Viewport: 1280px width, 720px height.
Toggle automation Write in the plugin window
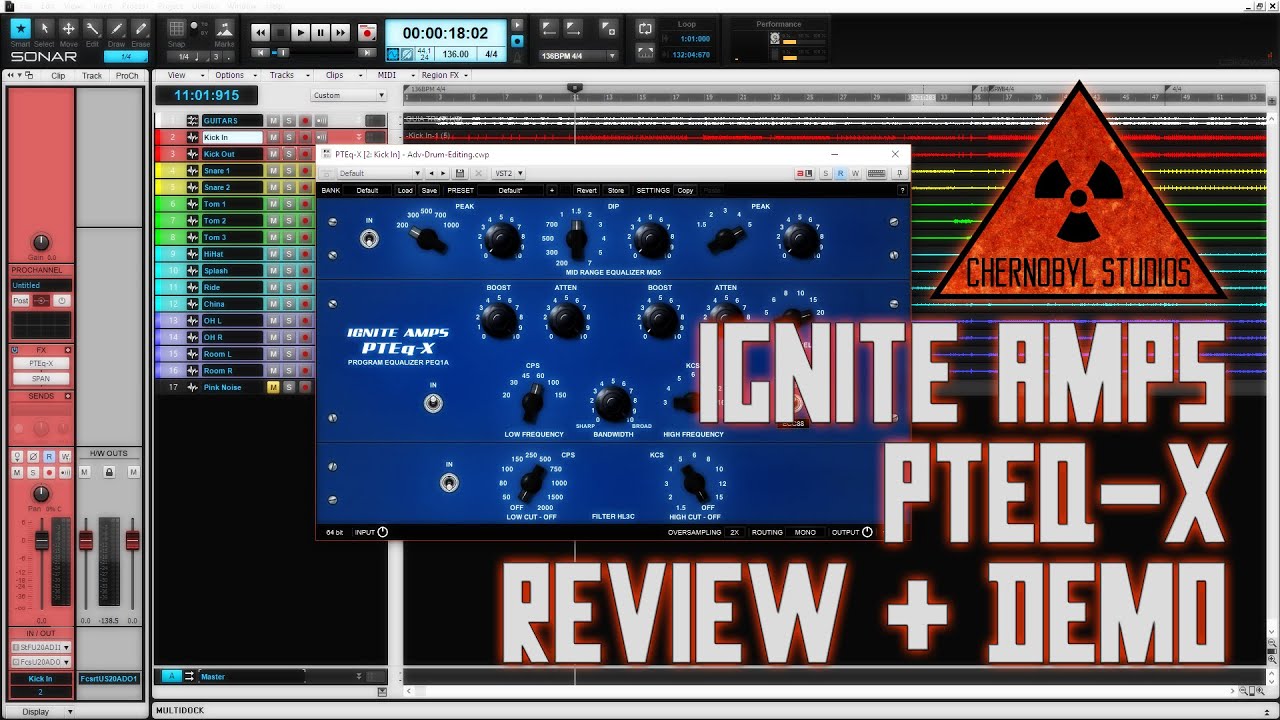point(855,173)
